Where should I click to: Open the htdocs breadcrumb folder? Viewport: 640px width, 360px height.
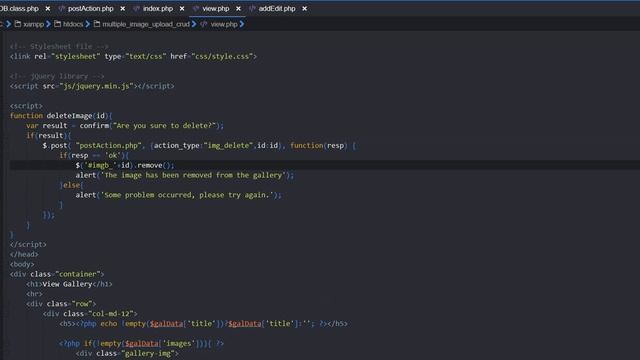[x=73, y=24]
